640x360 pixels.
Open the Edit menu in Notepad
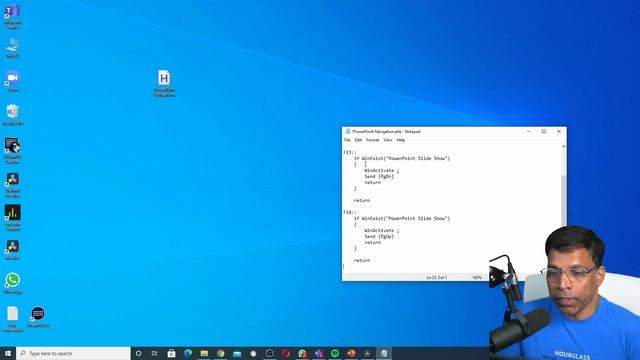point(358,140)
